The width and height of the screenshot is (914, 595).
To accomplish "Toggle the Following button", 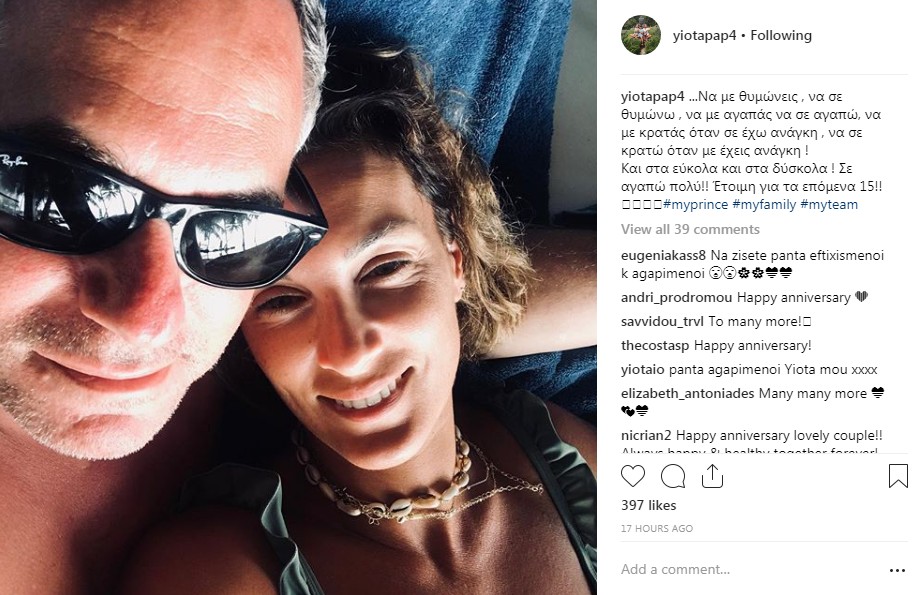I will (x=781, y=36).
